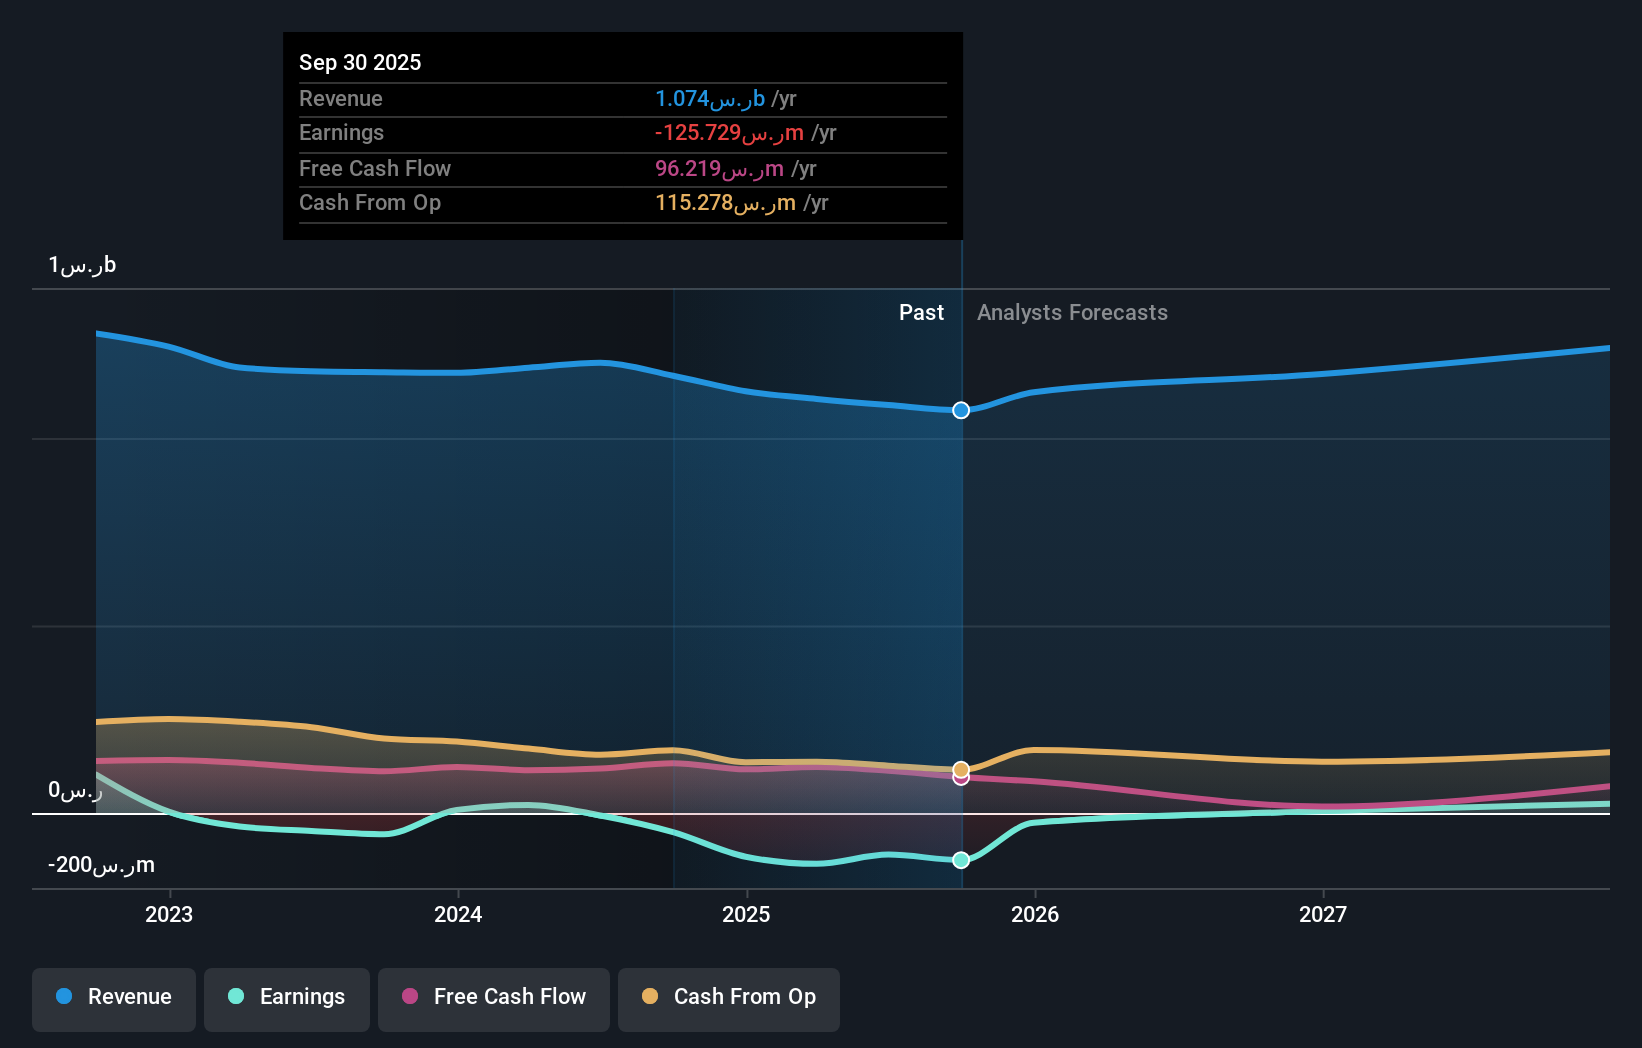The height and width of the screenshot is (1048, 1642).
Task: Select the Earnings data point marker on the chart
Action: click(x=960, y=859)
